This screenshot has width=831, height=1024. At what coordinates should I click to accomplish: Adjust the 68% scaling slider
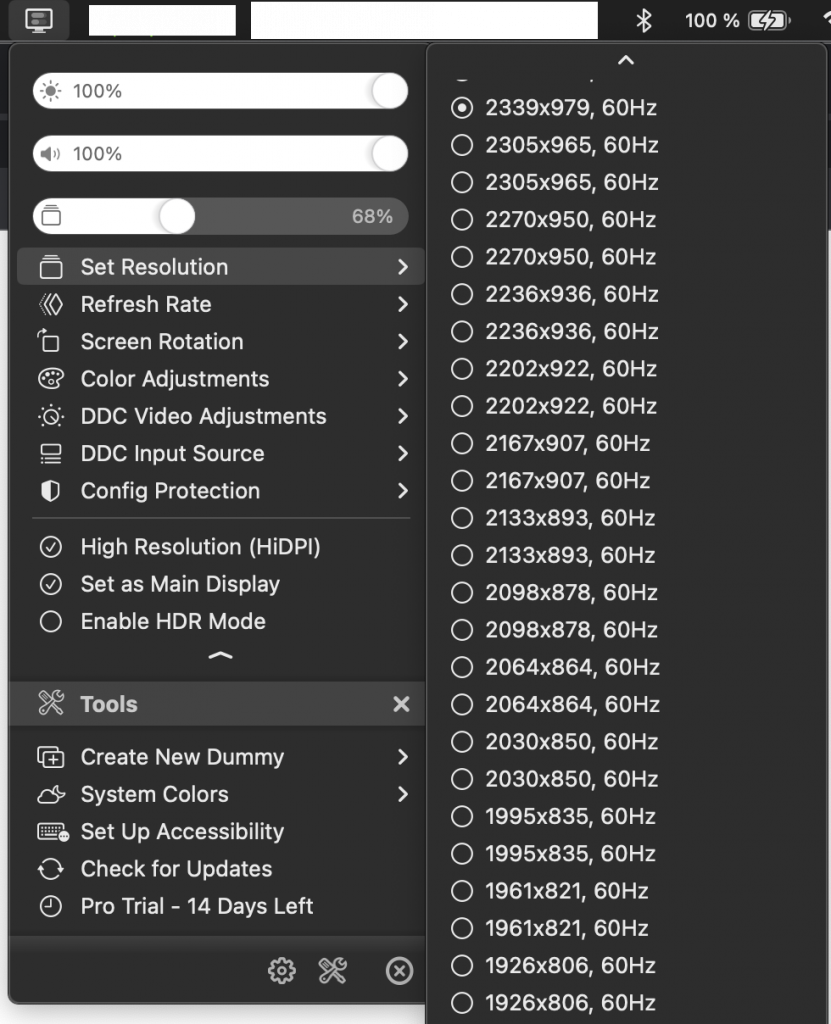click(x=180, y=216)
